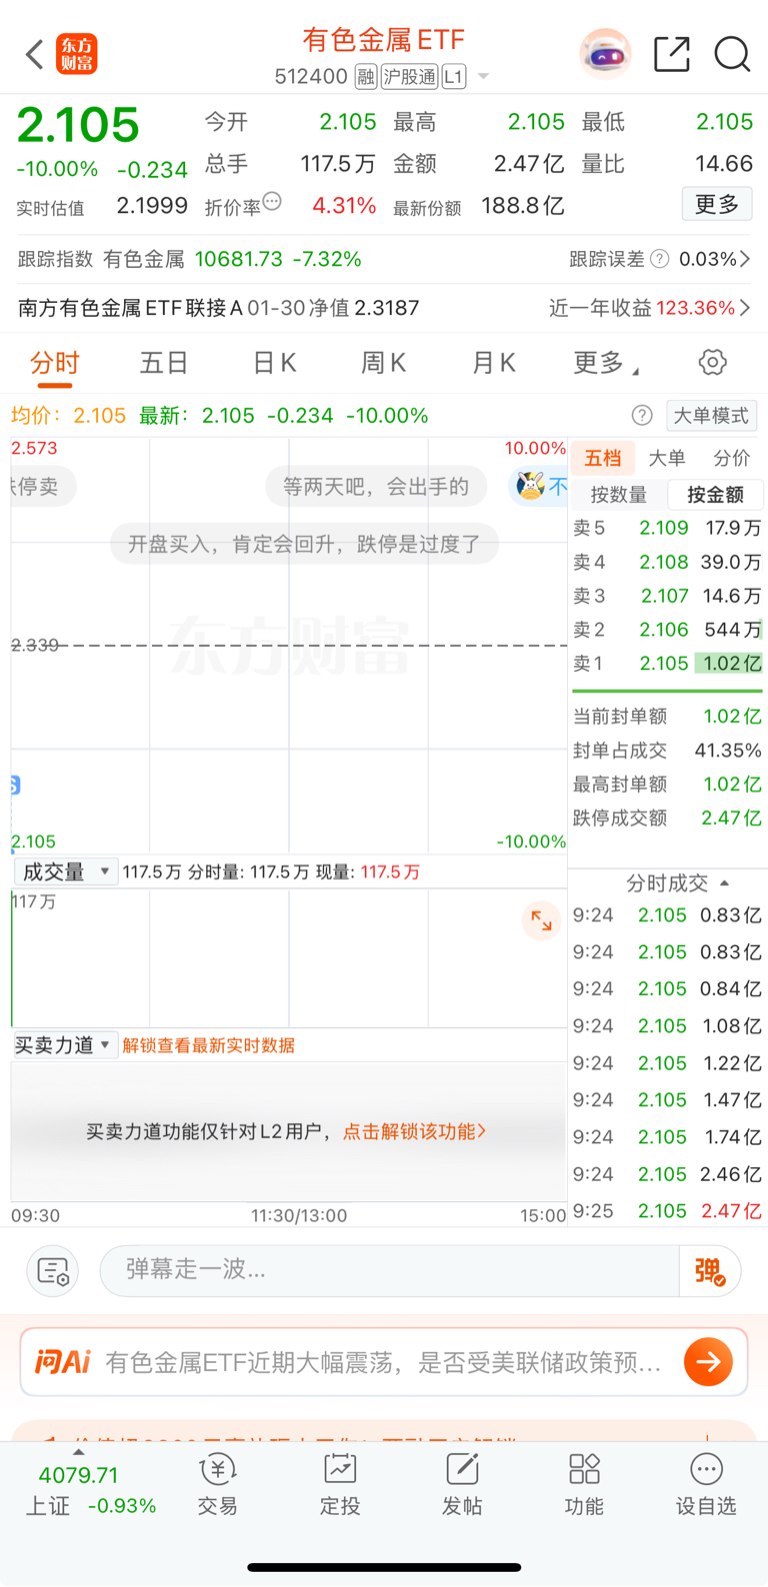Switch to the 分价 tab
Screen dimensions: 768x1587
click(x=732, y=458)
